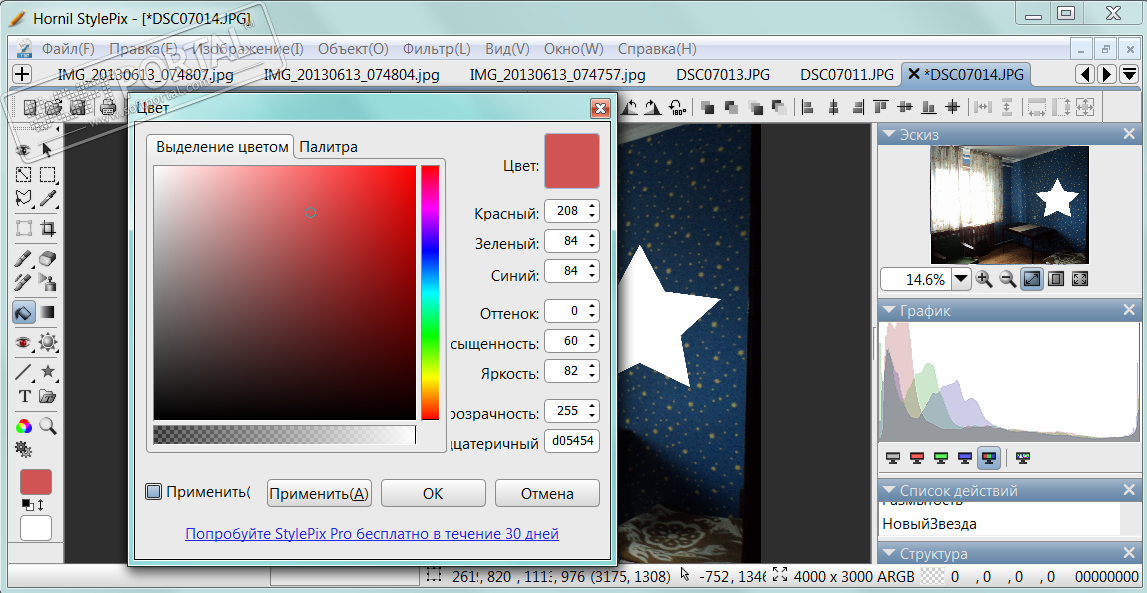Activate the Red Eye removal tool
The height and width of the screenshot is (593, 1147).
25,343
